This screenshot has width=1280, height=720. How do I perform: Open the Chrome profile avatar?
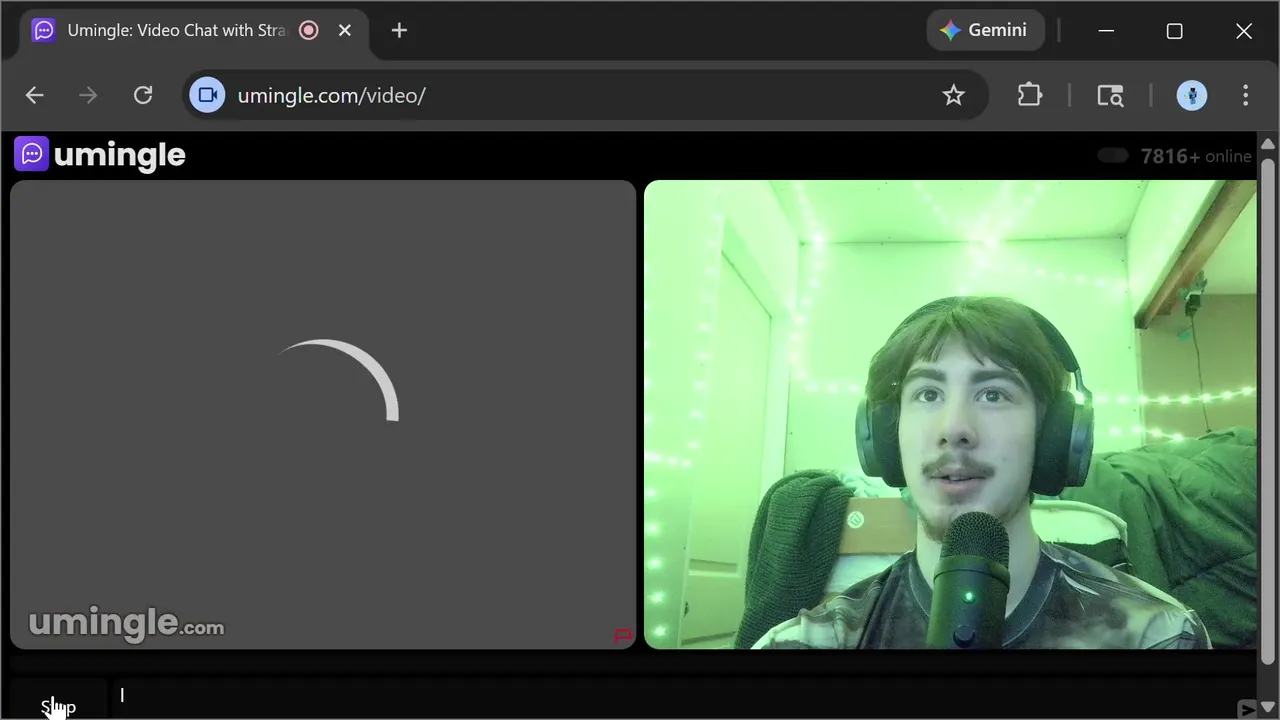[x=1191, y=95]
